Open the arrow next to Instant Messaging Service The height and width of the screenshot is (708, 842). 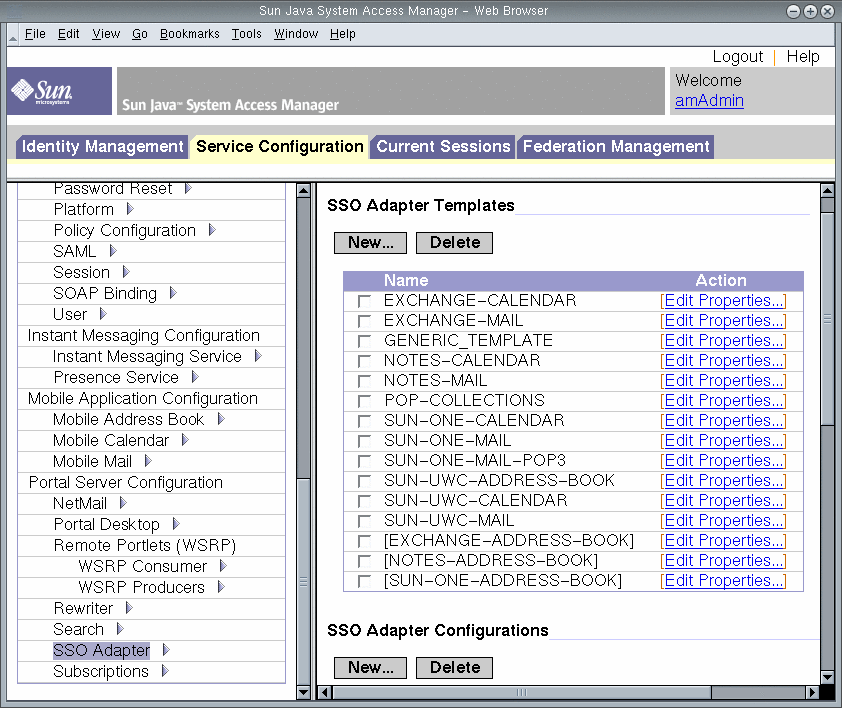(x=258, y=355)
